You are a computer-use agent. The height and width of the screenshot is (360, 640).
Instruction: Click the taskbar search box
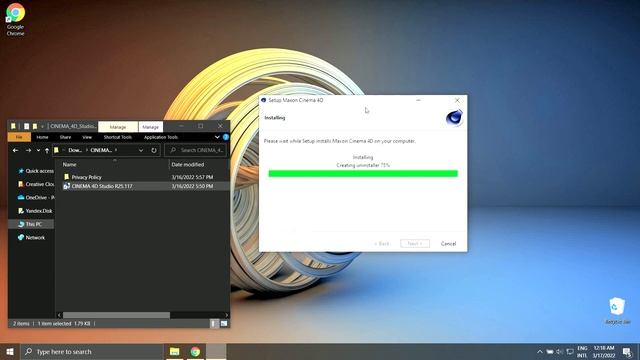point(92,351)
